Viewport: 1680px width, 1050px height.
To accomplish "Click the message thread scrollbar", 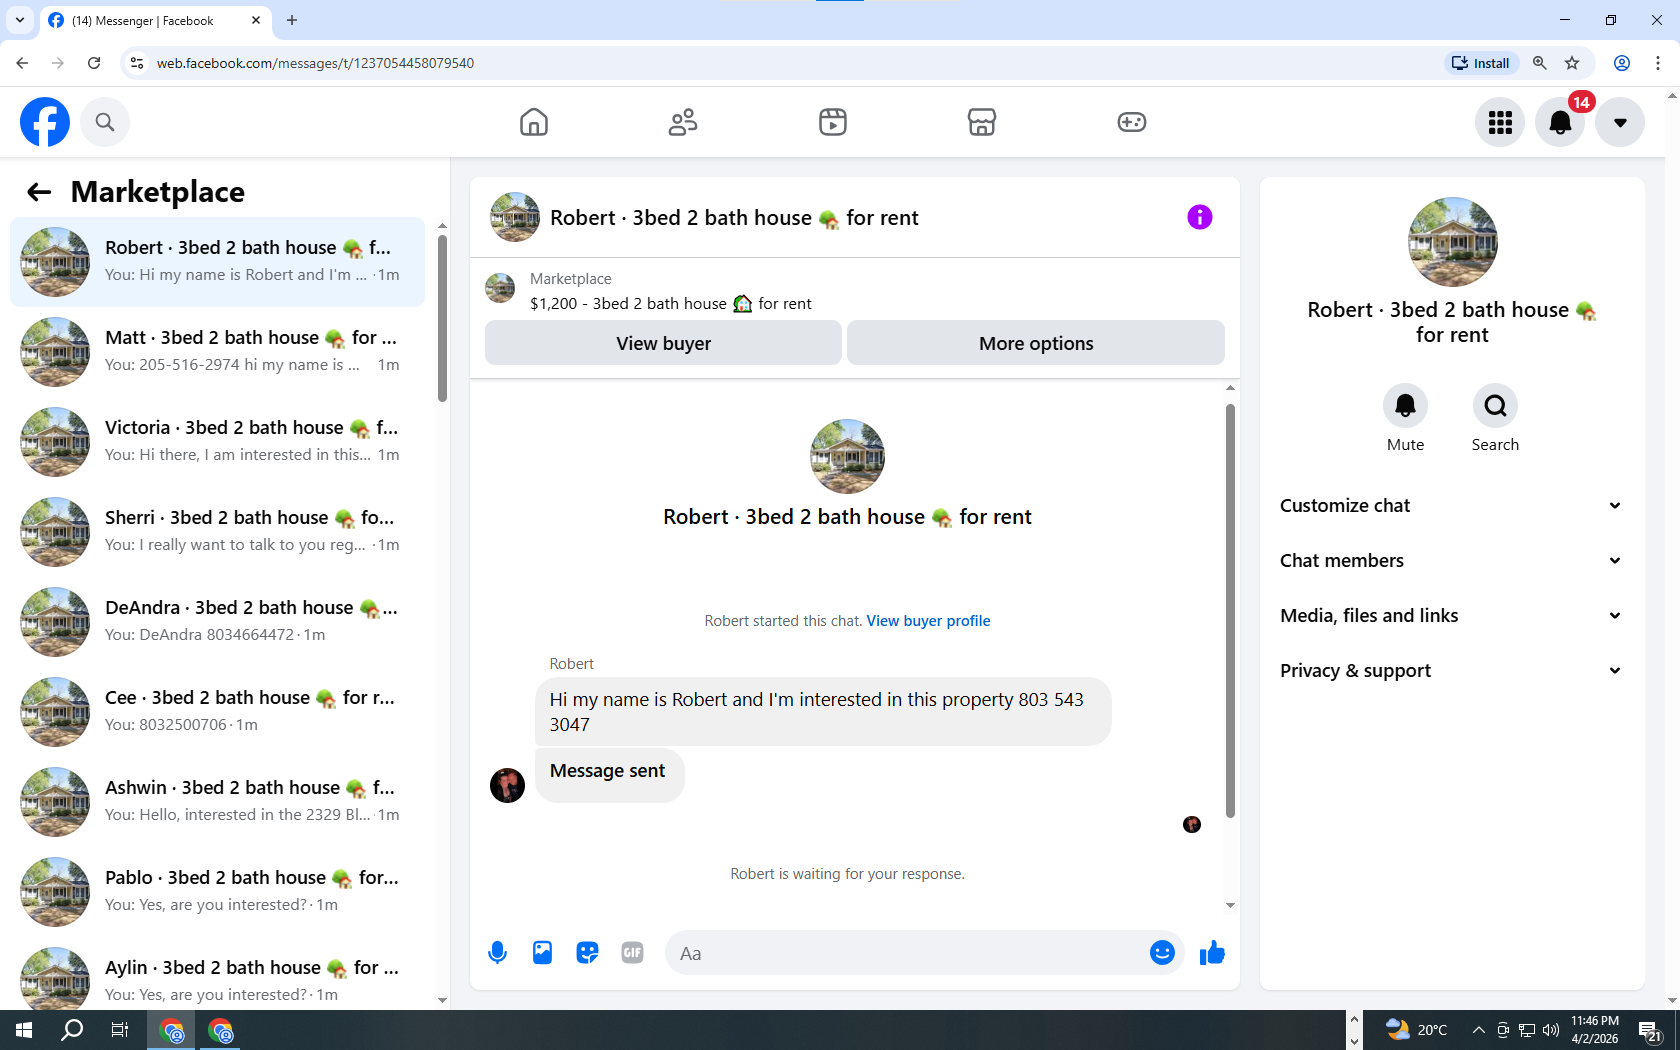I will tap(1230, 610).
